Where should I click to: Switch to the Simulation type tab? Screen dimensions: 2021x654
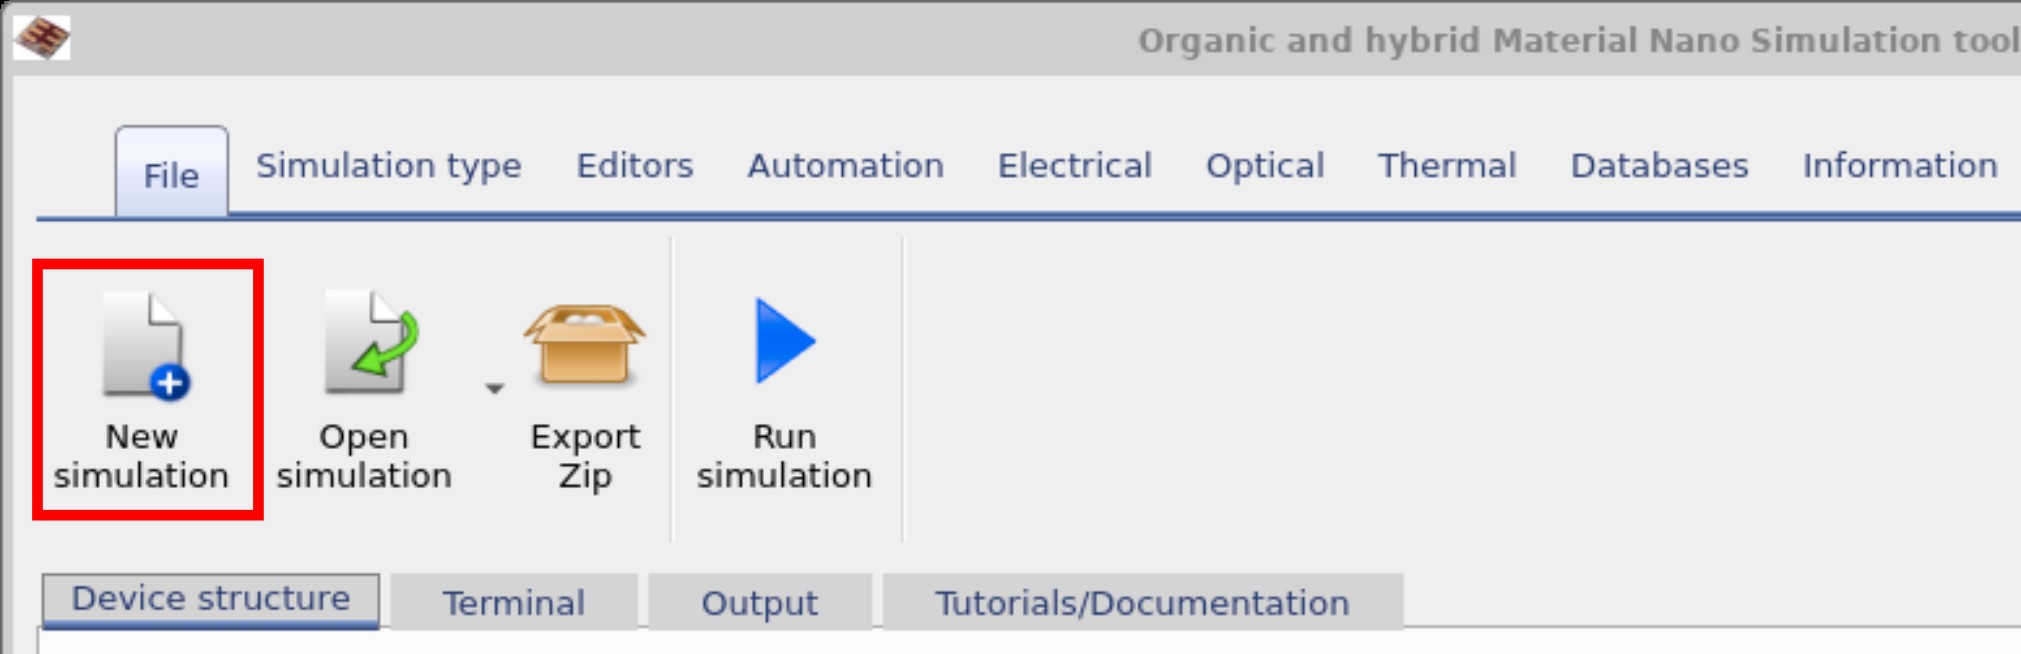388,165
